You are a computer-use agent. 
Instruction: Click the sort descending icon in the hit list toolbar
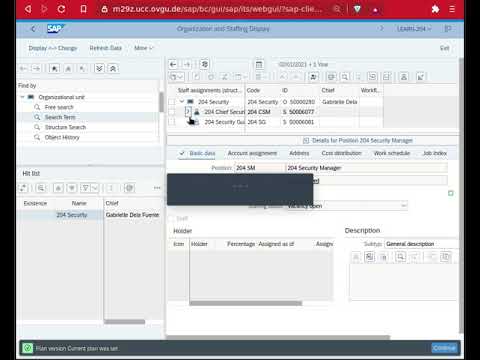72,188
